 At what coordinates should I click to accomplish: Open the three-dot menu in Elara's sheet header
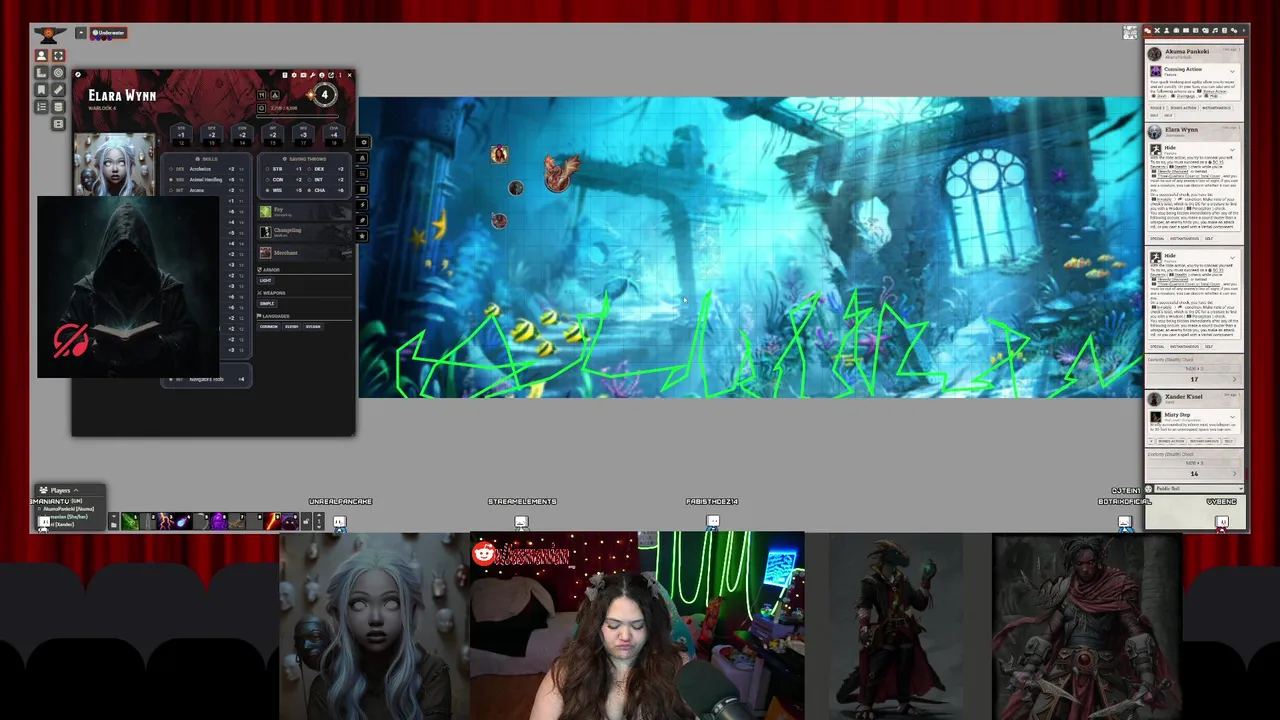coord(340,75)
